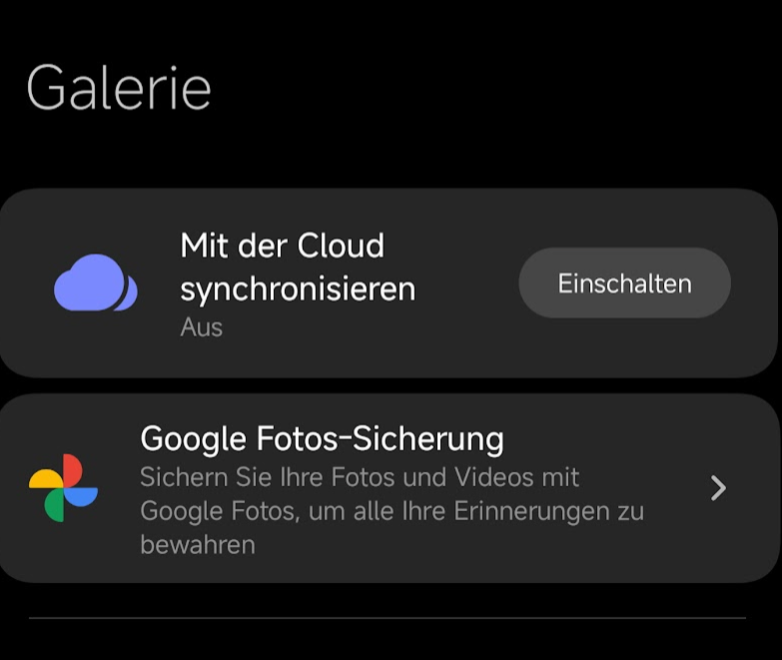Tap the small darker cloud behind main cloud

tap(129, 294)
